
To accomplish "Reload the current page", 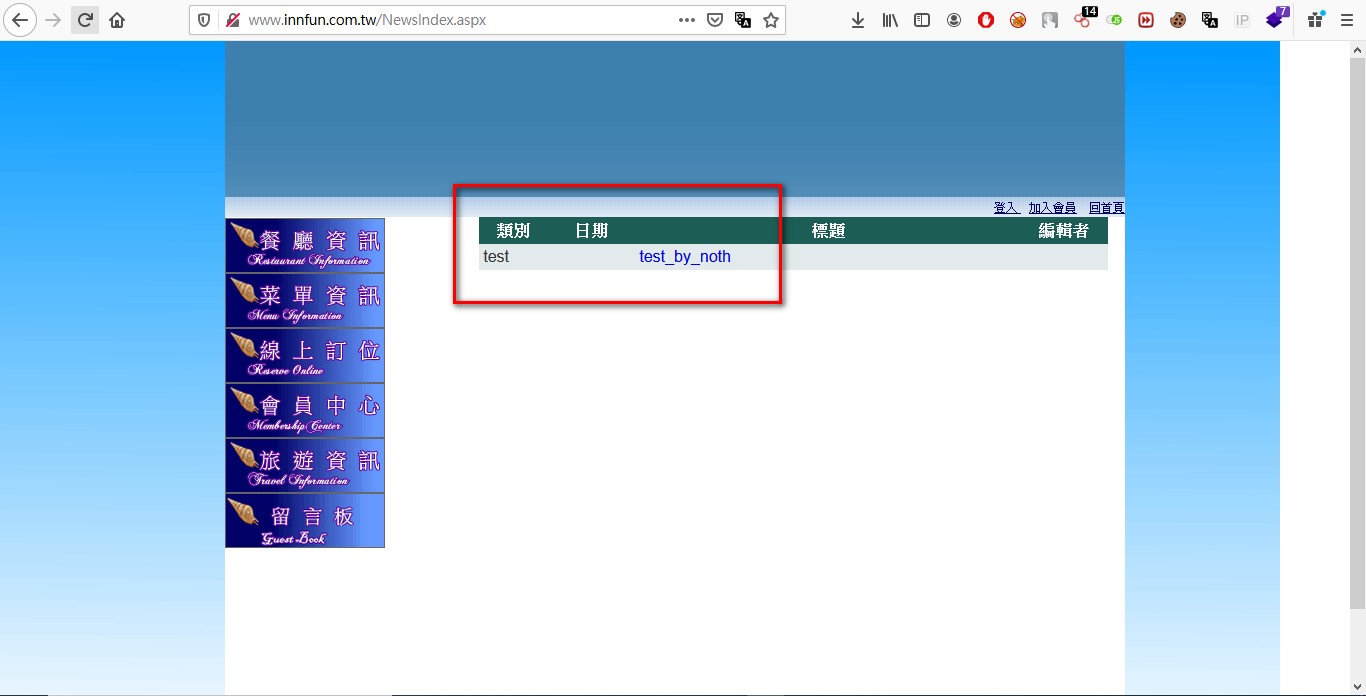I will pos(85,20).
